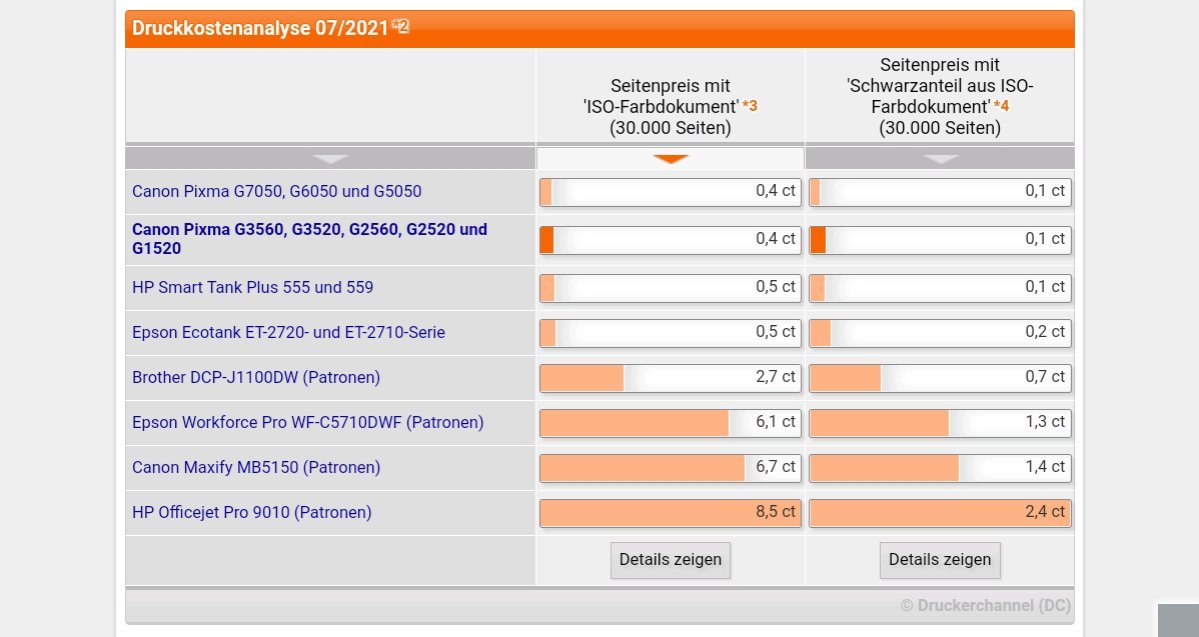Click the 0,7 ct bar for Brother DCP-J1100DW

pyautogui.click(x=940, y=377)
